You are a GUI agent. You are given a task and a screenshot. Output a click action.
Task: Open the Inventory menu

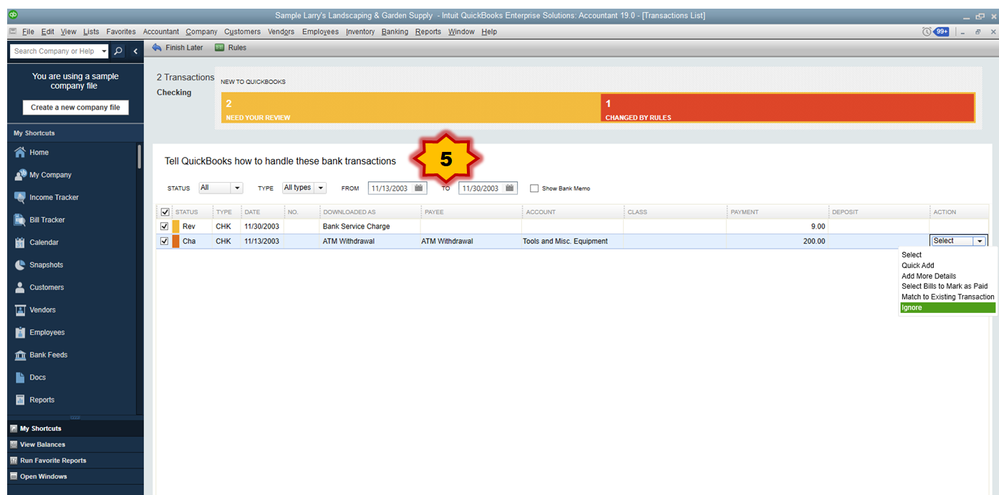point(360,31)
